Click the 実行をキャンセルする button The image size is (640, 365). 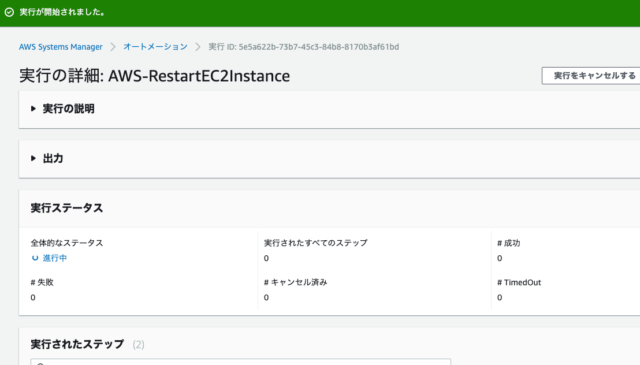[x=591, y=76]
